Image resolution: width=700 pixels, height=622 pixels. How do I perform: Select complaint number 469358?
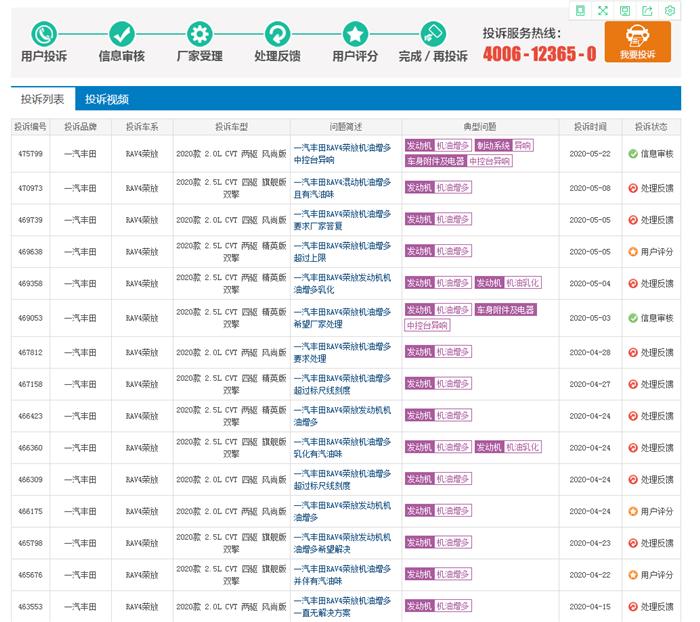click(x=30, y=284)
